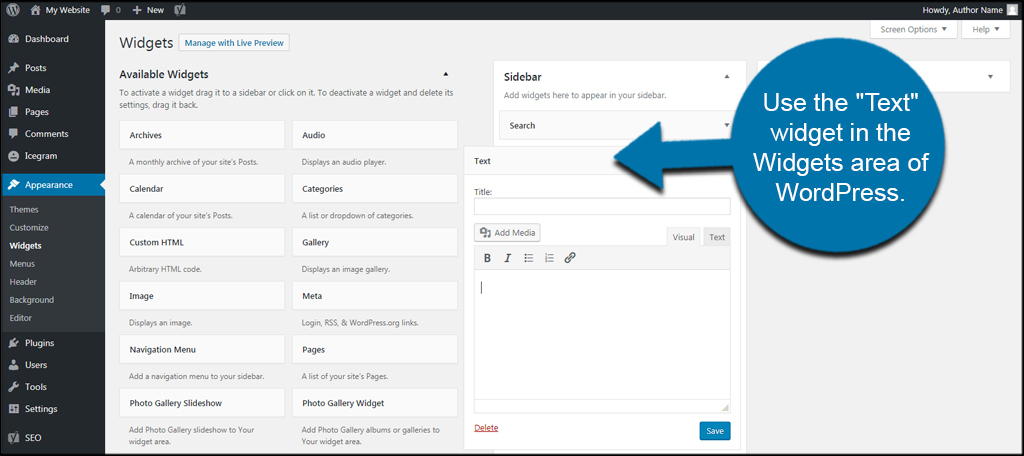Open the Editor submenu link
The image size is (1024, 456).
tap(21, 318)
